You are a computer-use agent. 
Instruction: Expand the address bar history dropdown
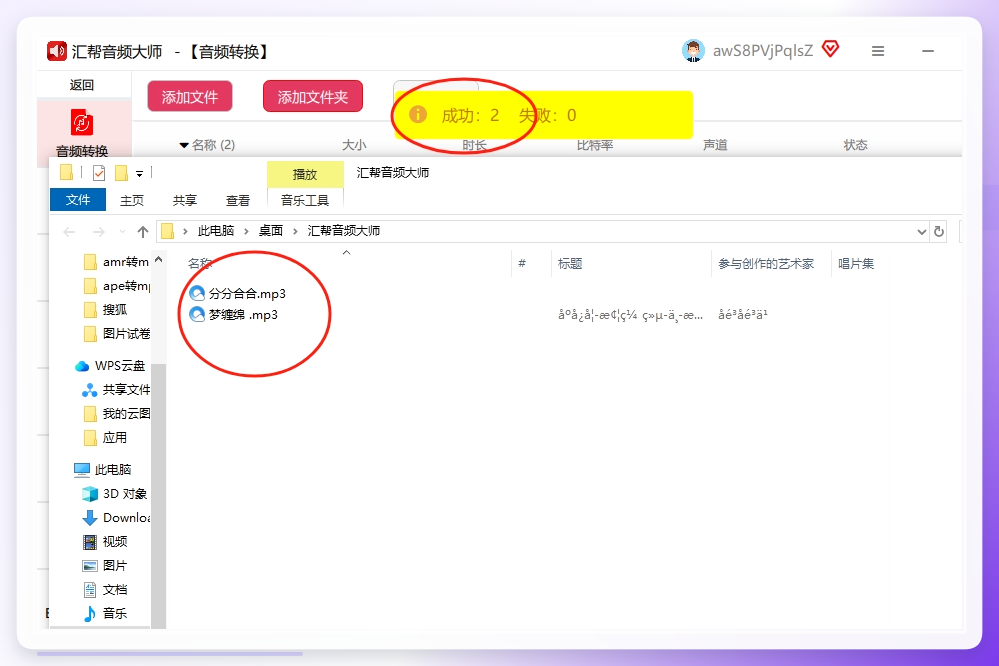coord(921,232)
